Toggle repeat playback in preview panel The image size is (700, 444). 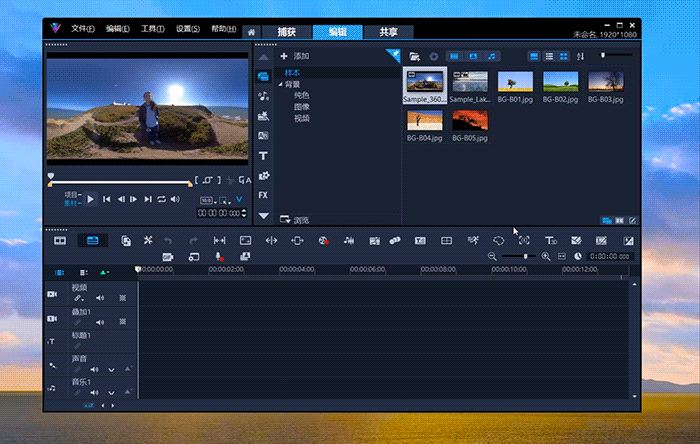pyautogui.click(x=161, y=200)
